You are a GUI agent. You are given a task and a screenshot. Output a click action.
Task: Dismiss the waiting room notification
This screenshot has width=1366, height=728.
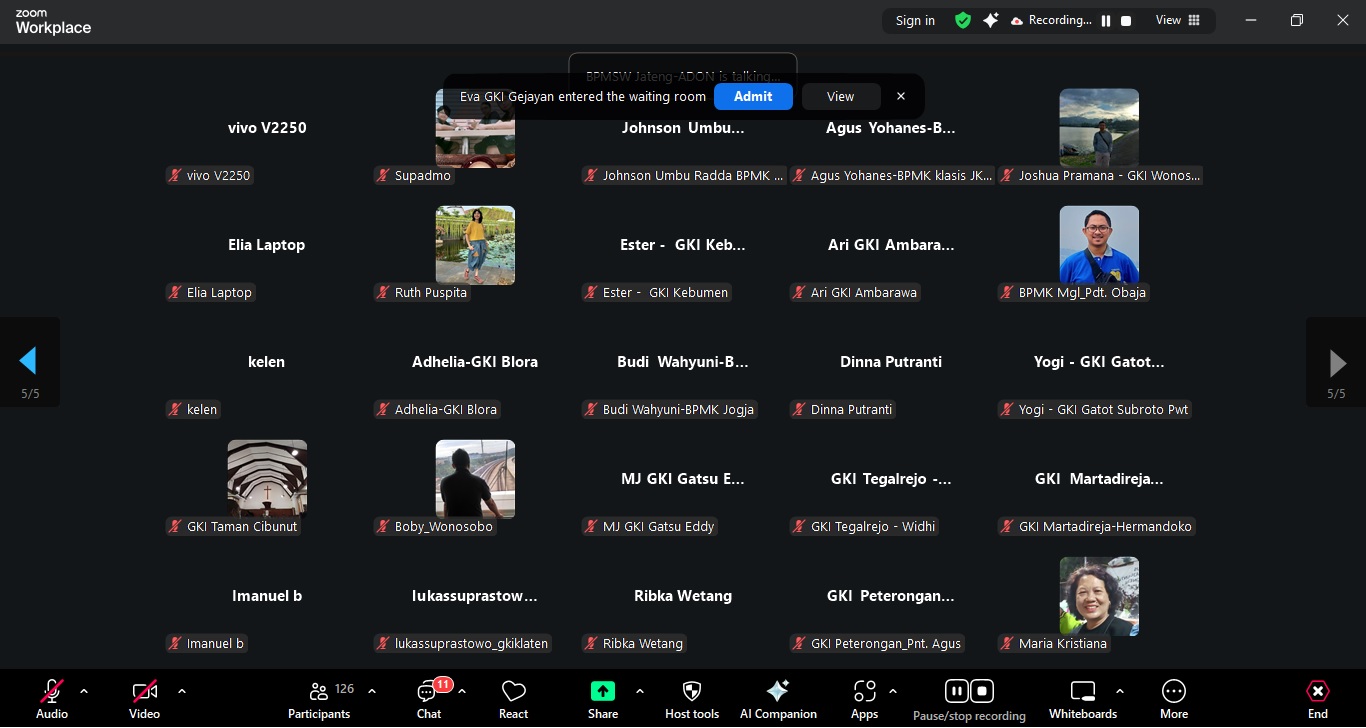pyautogui.click(x=901, y=96)
